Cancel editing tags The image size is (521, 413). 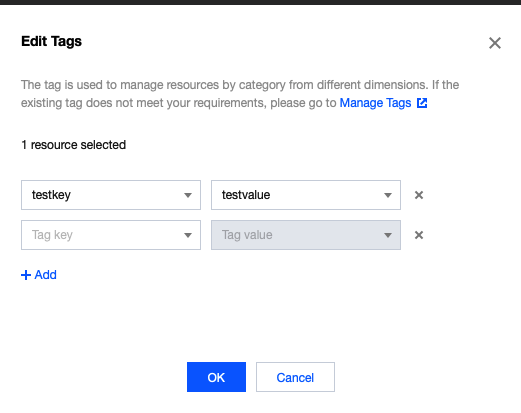(295, 377)
